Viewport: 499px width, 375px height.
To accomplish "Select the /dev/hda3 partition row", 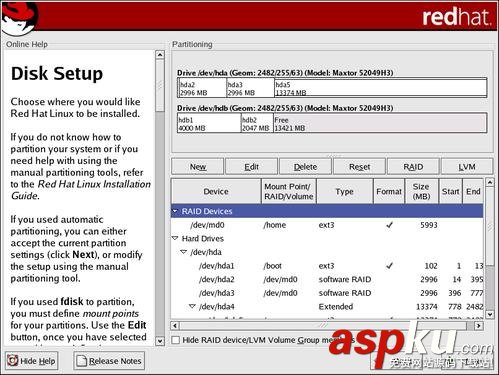I will pyautogui.click(x=327, y=293).
